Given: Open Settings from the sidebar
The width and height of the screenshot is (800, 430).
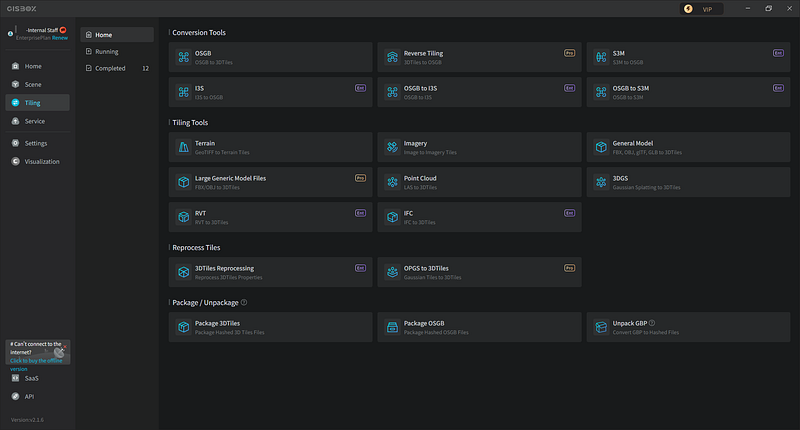Looking at the screenshot, I should click(x=38, y=143).
